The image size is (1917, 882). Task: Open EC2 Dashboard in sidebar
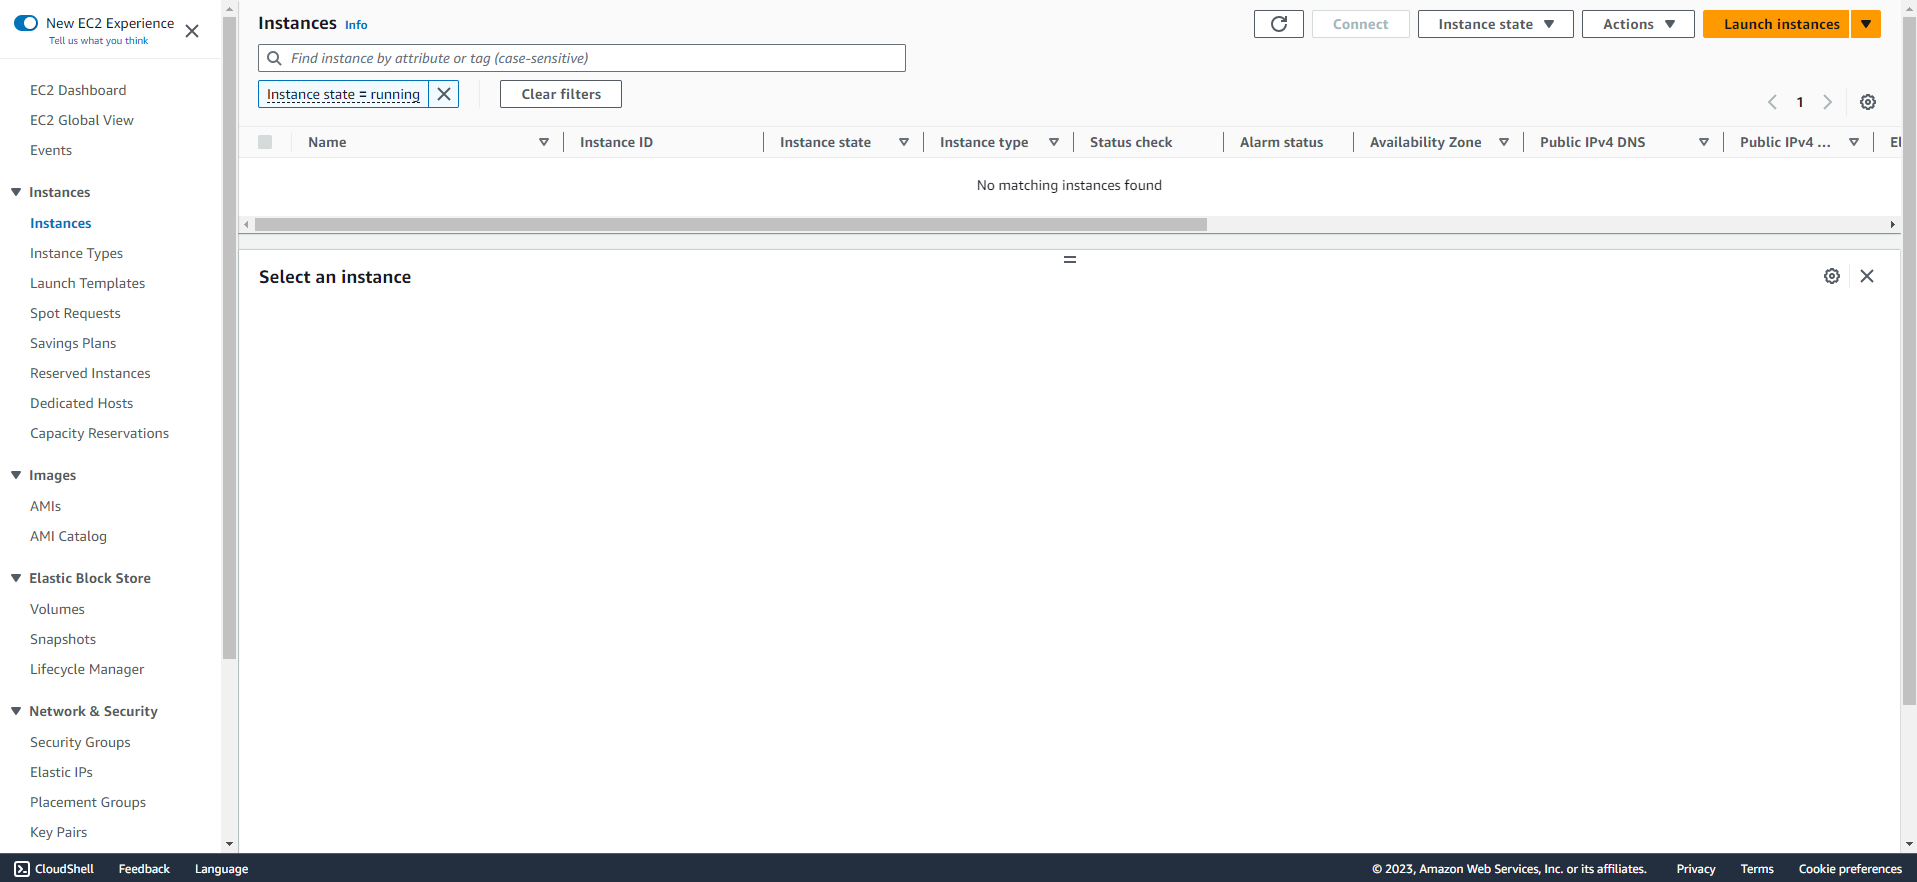(x=78, y=90)
